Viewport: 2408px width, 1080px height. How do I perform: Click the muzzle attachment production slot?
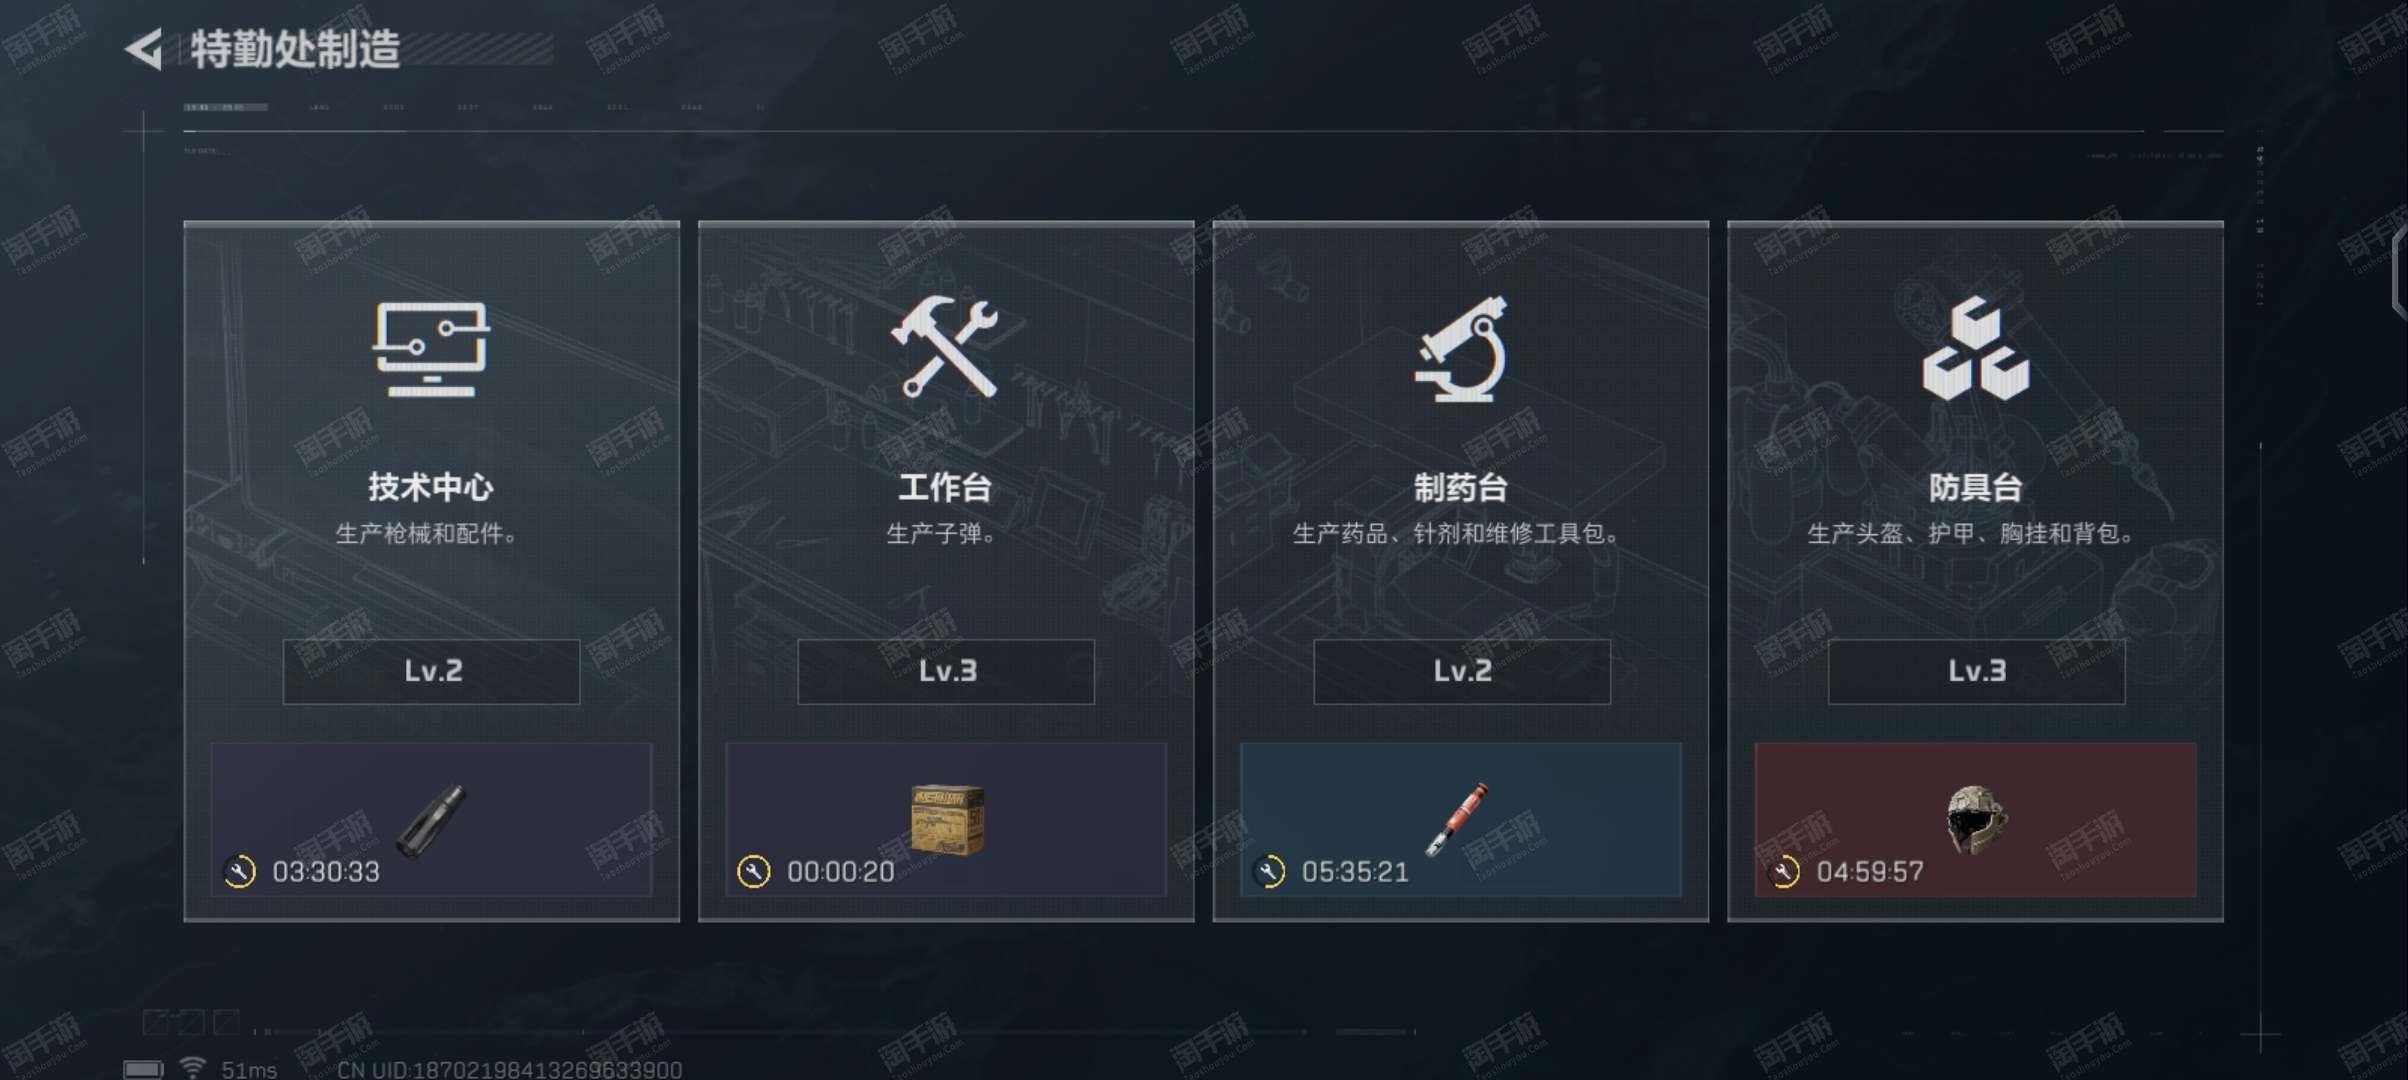click(431, 820)
